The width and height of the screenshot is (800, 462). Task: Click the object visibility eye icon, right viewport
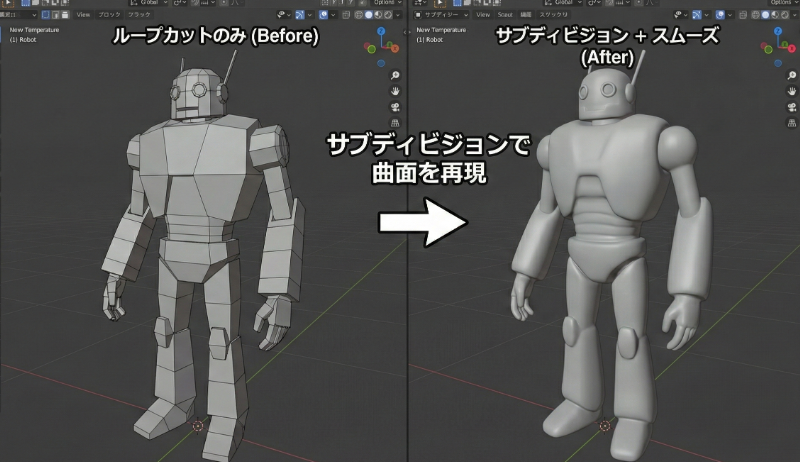678,15
